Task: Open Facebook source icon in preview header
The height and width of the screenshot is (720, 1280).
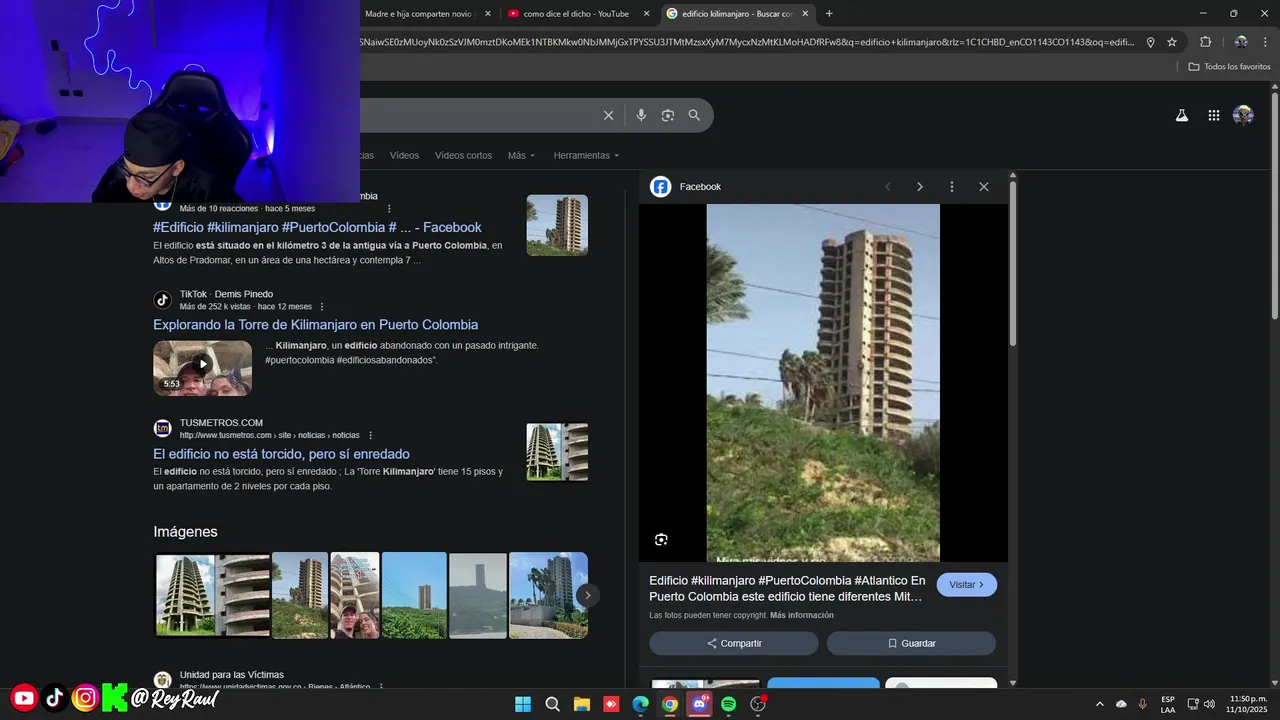Action: point(660,187)
